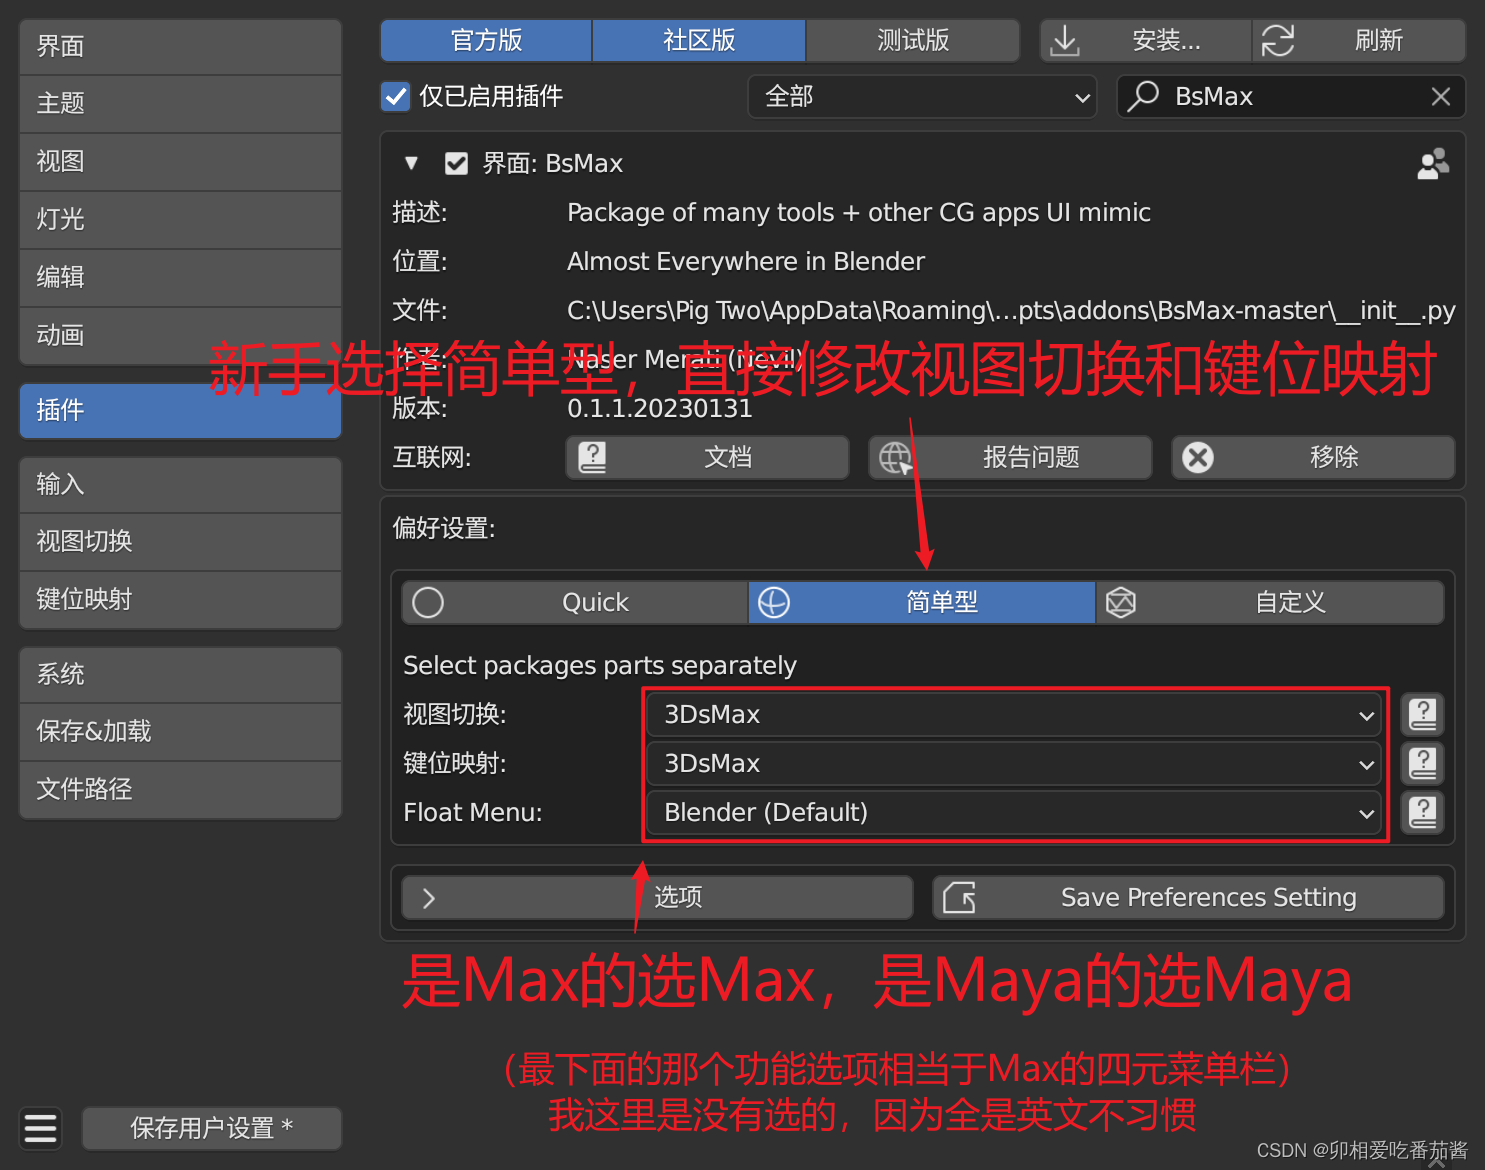Click the simple mode sphere icon
The image size is (1485, 1170).
774,603
